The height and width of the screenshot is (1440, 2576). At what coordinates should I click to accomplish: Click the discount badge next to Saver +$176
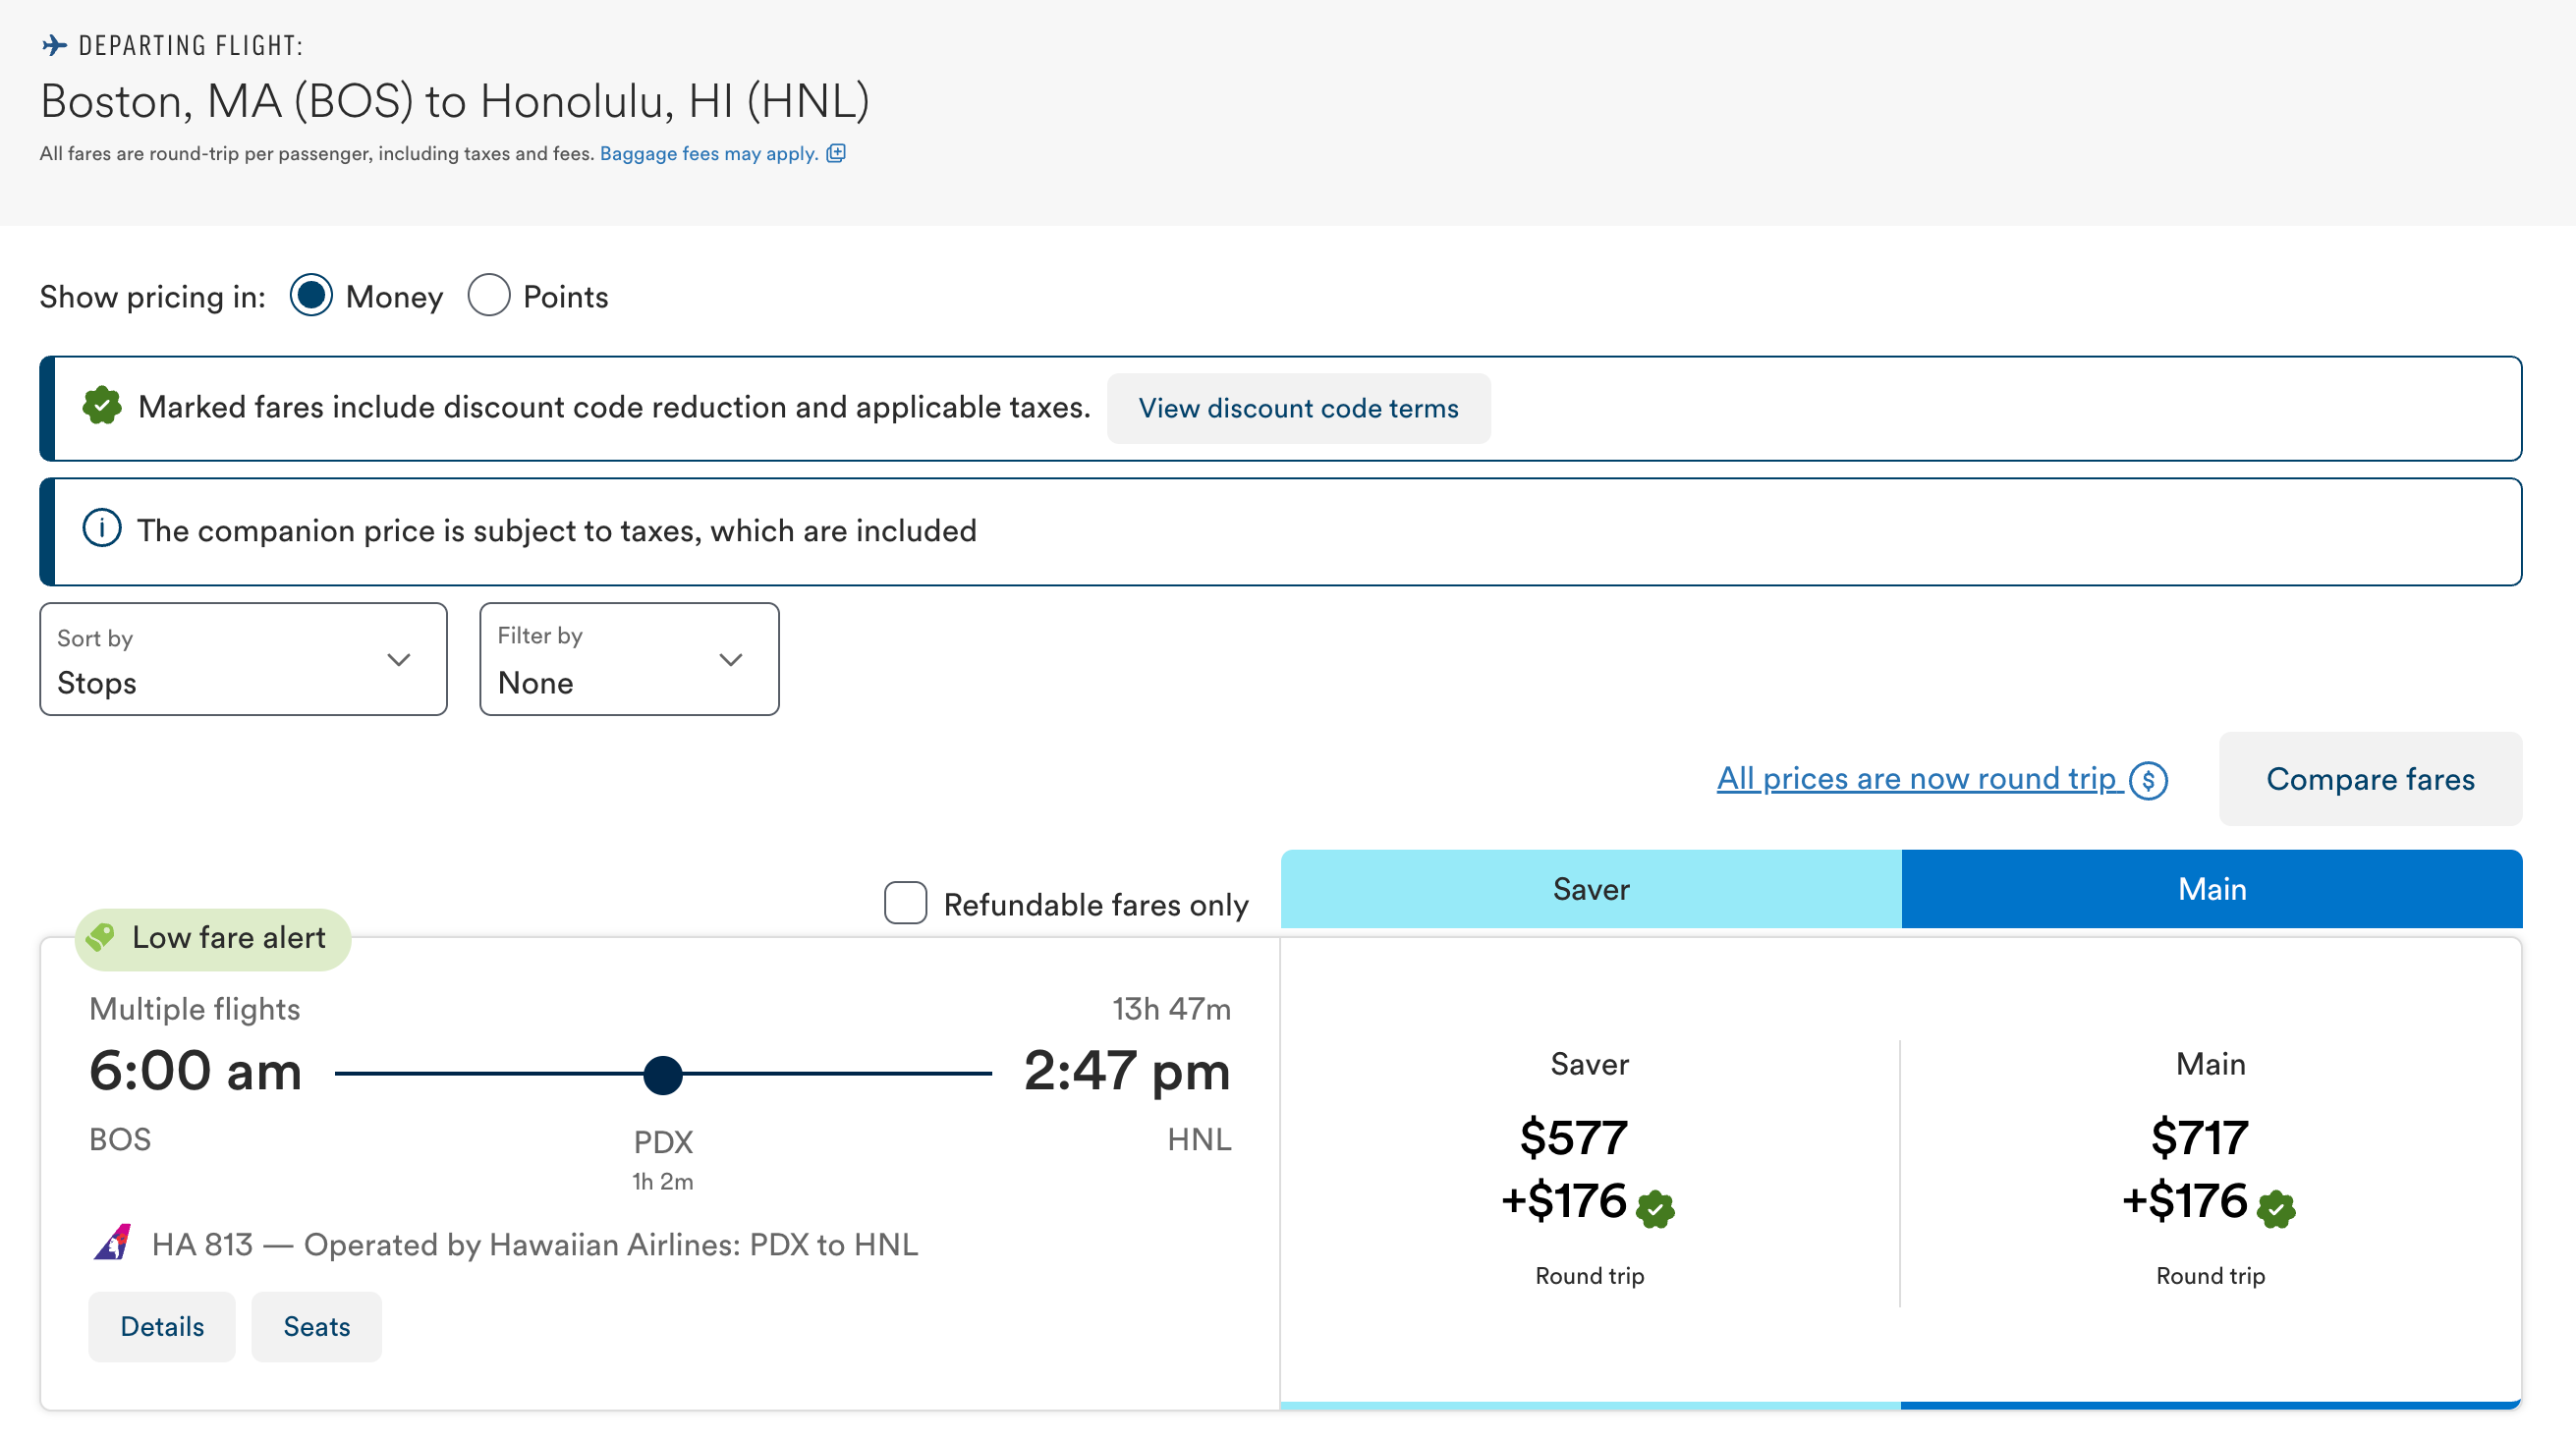pos(1655,1209)
